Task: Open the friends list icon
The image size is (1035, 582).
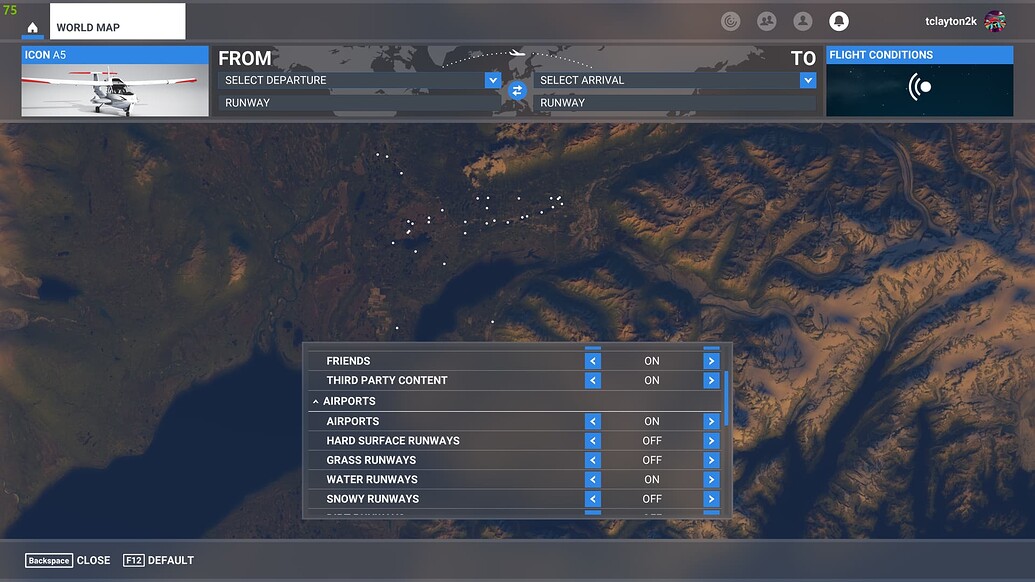Action: 766,20
